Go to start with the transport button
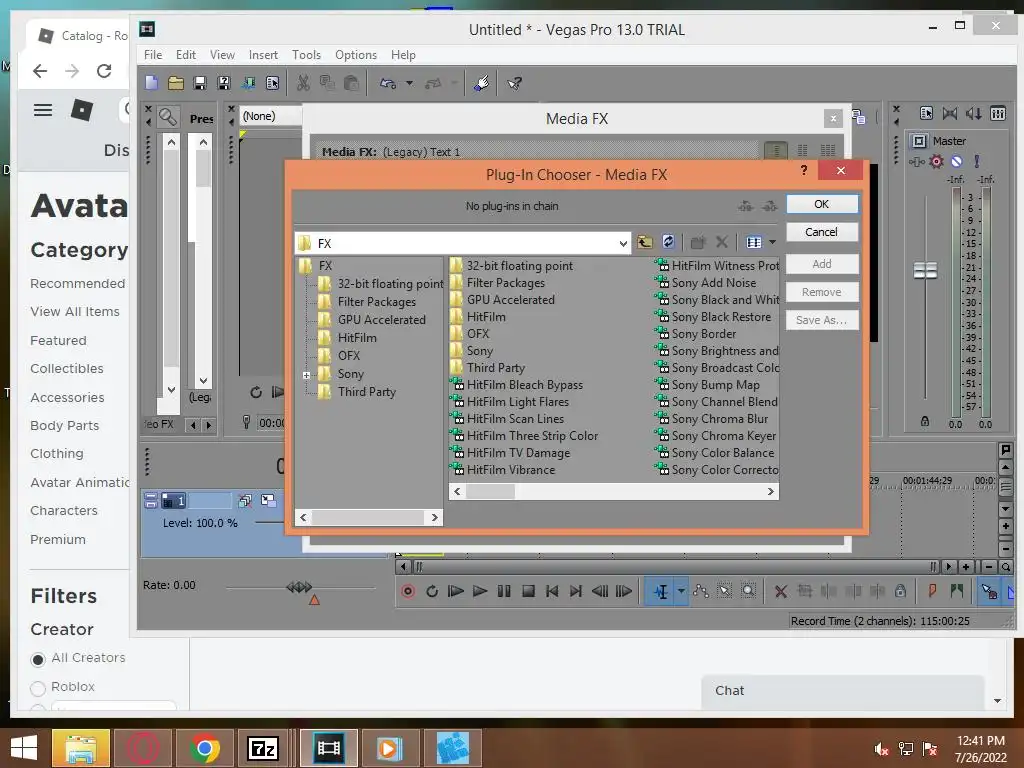 [552, 592]
